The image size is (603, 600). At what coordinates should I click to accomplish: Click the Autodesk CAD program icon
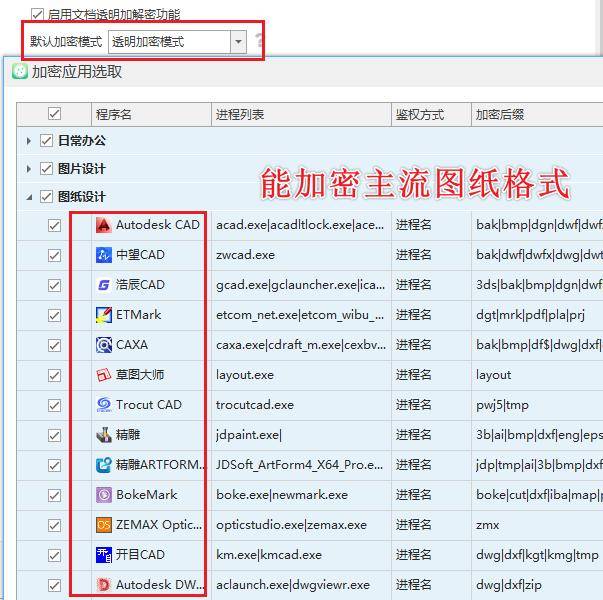[103, 225]
